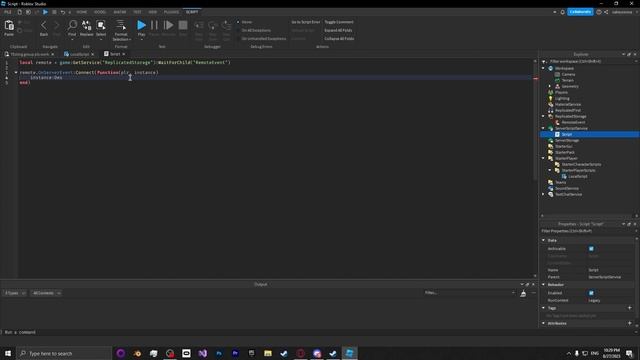This screenshot has height=360, width=640.
Task: Toggle the Enabled checkbox
Action: [x=591, y=293]
